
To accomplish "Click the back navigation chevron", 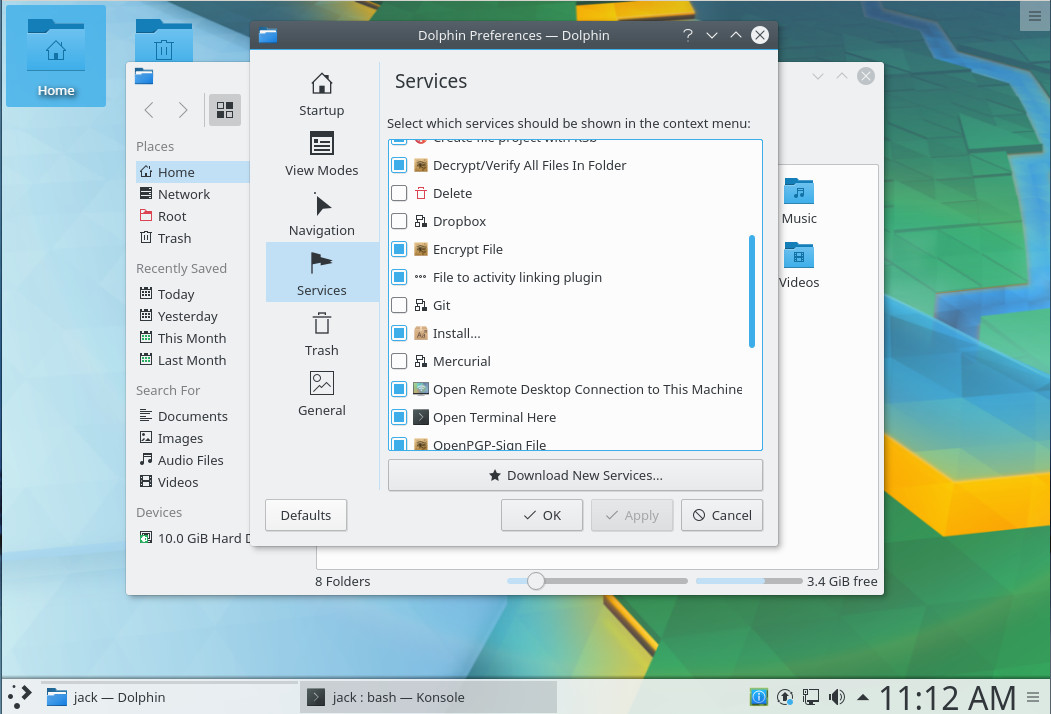I will point(148,110).
